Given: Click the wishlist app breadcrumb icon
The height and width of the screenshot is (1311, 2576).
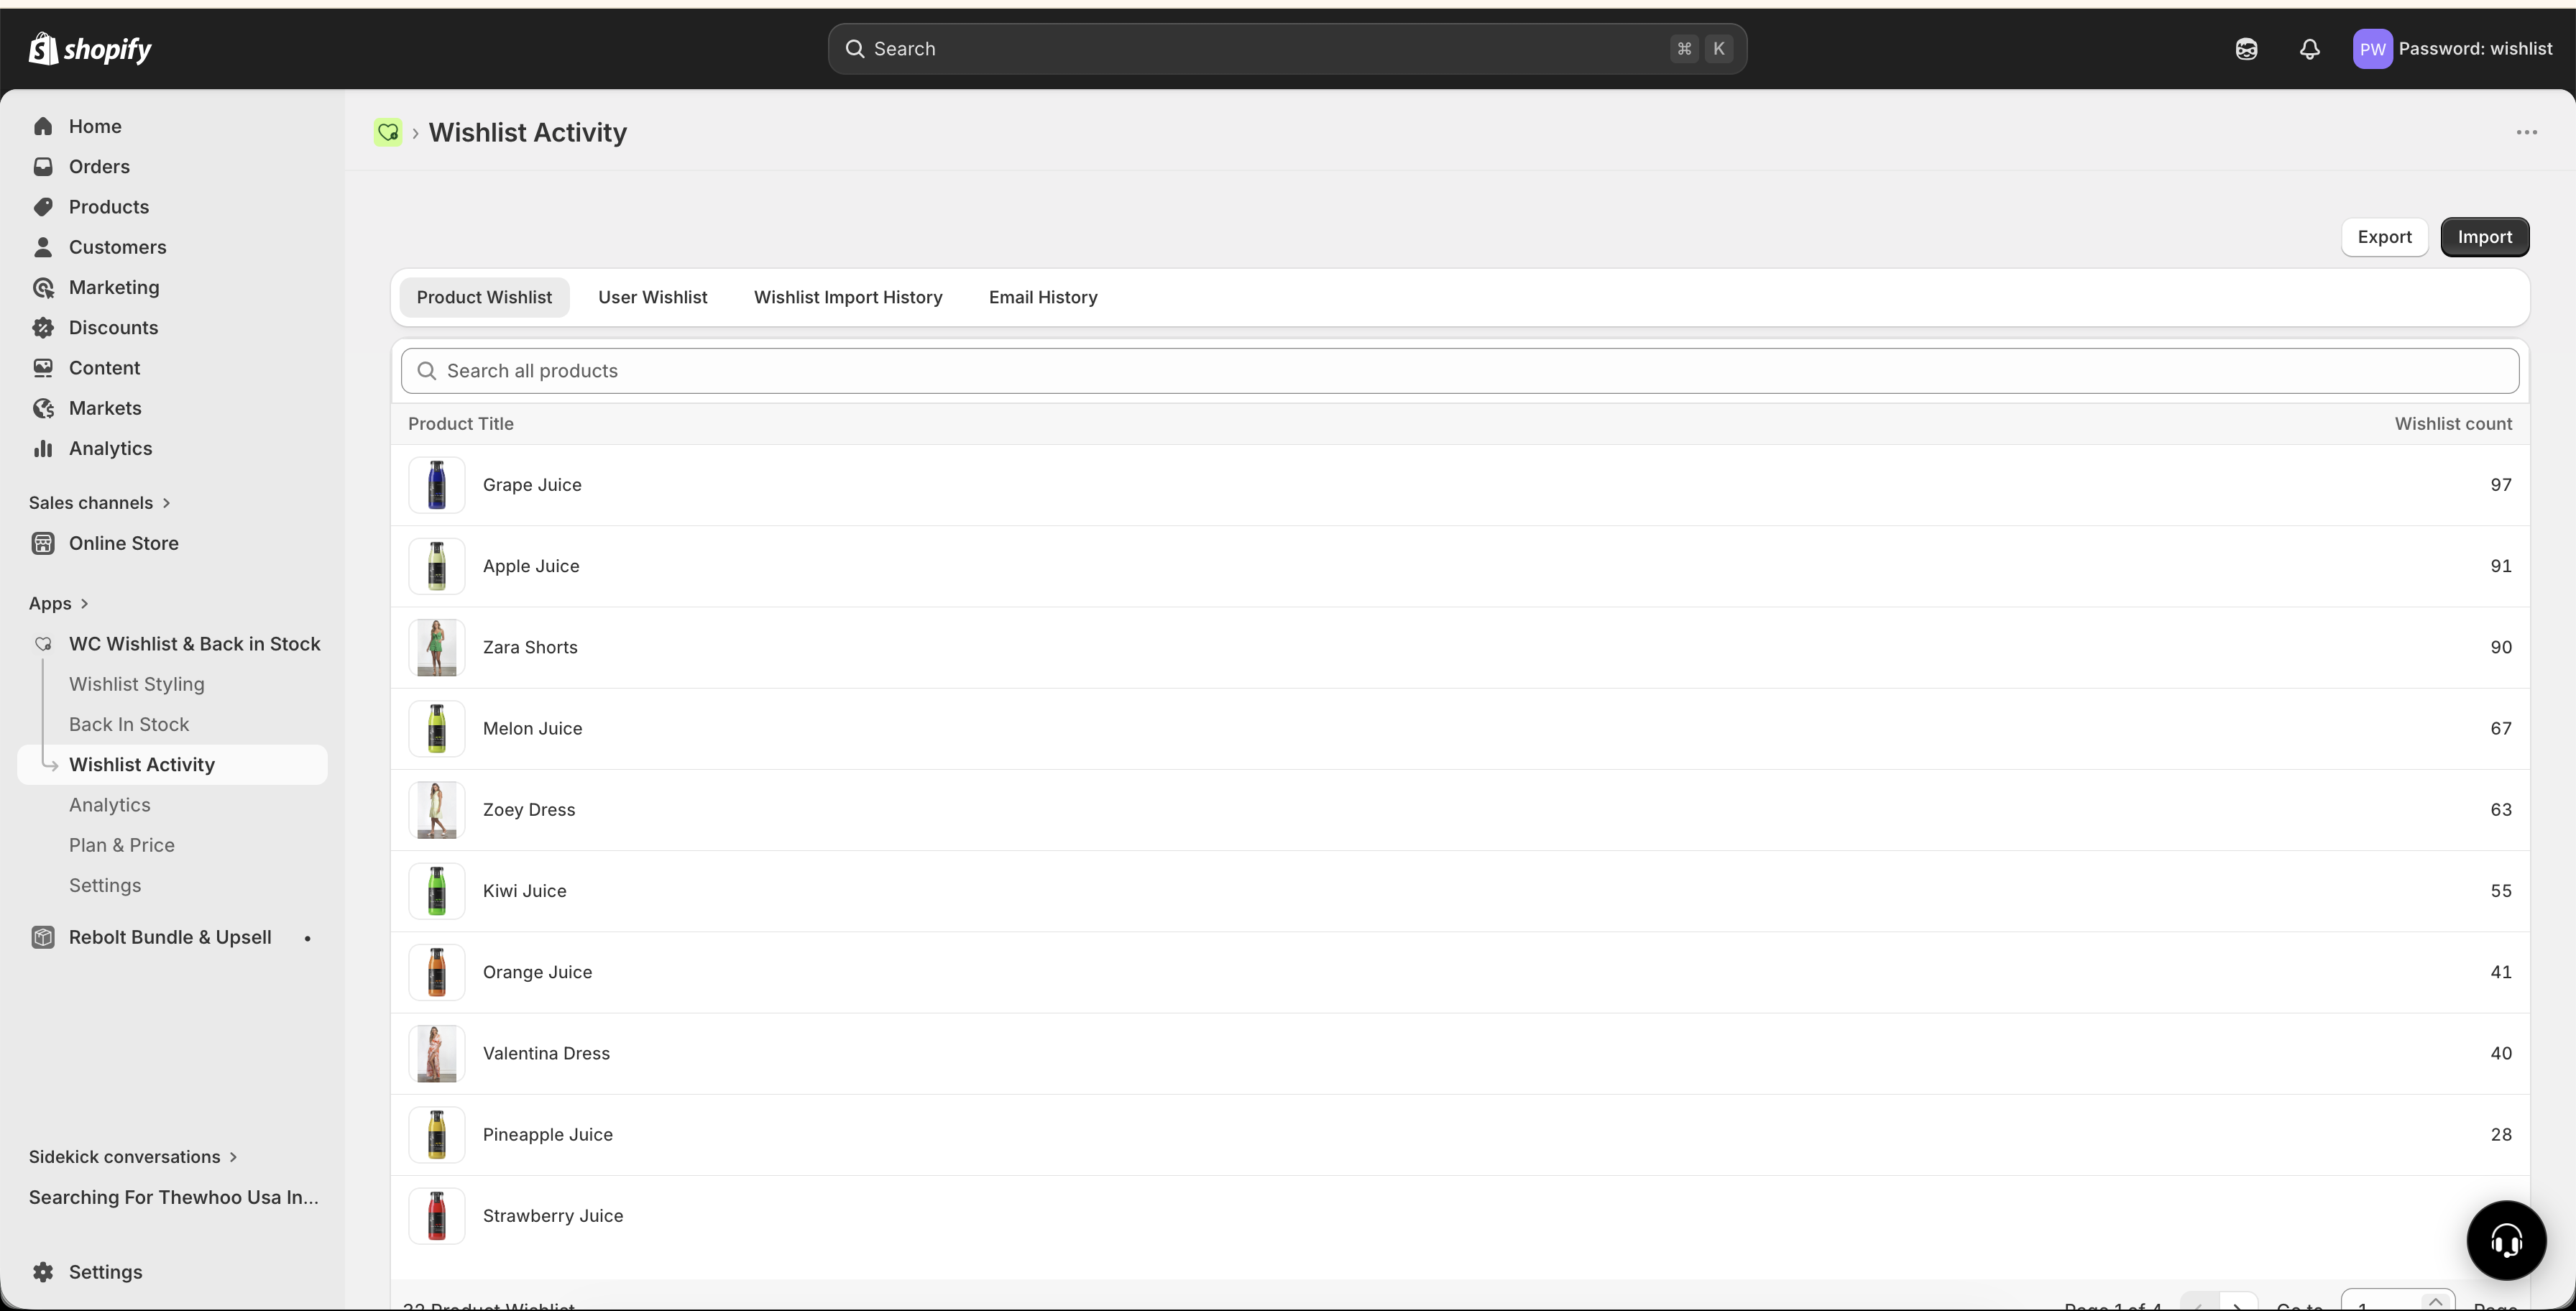Looking at the screenshot, I should pos(388,132).
